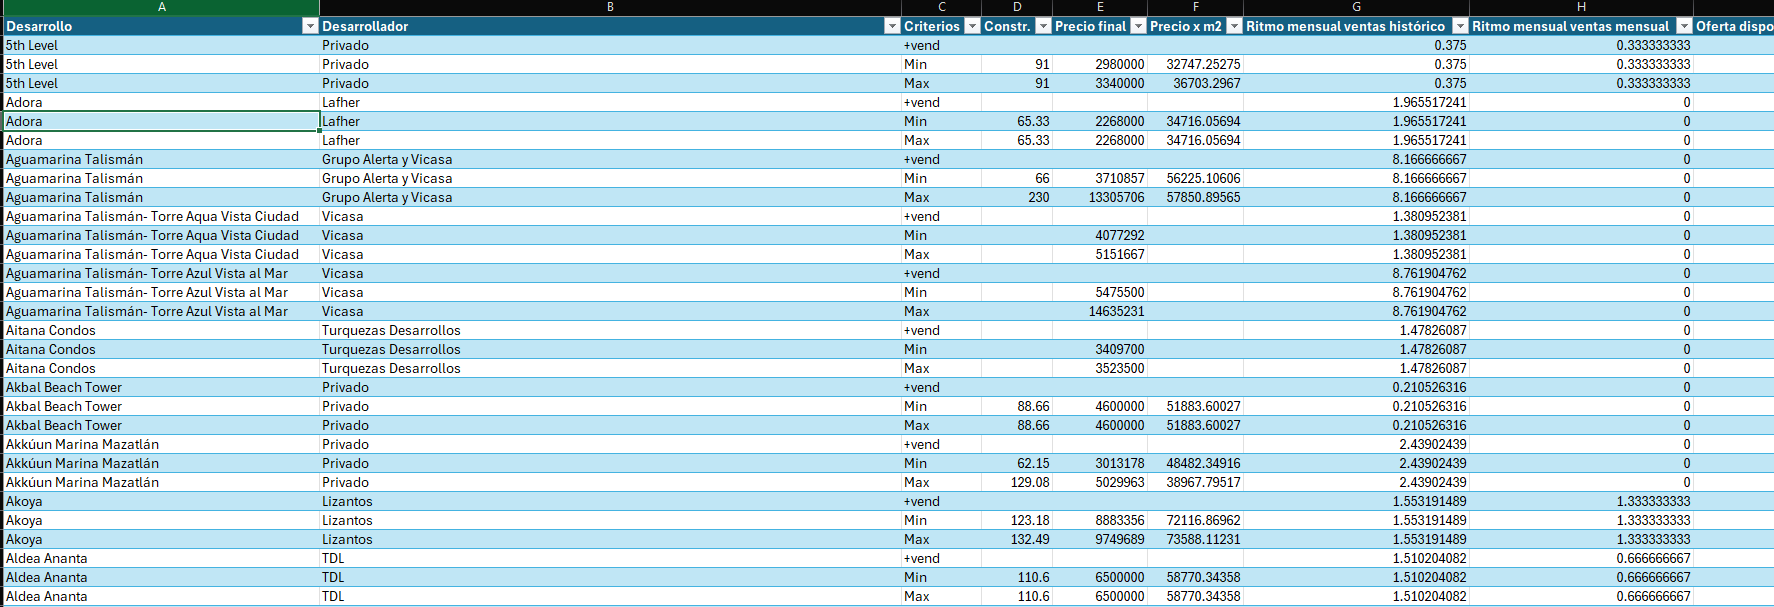Select the Lizantos cell in the Akoya Min row

coord(610,520)
